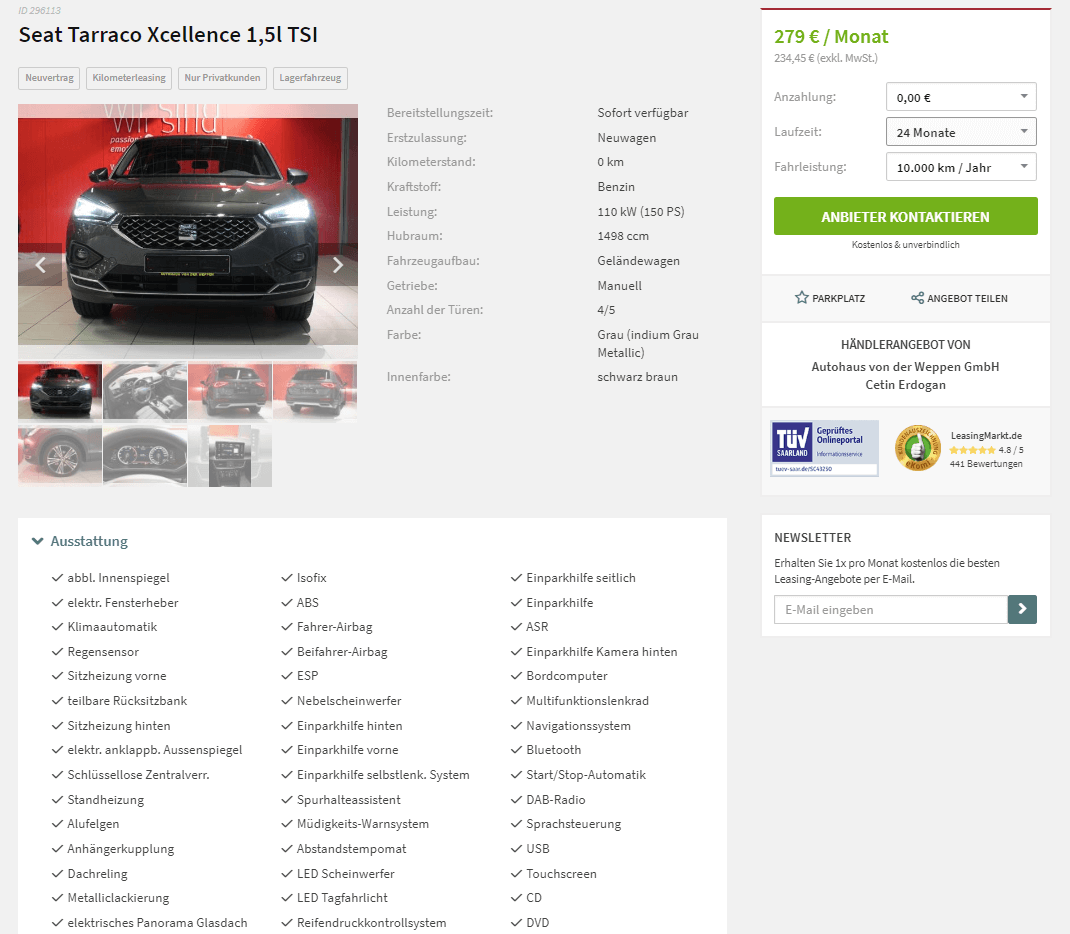Click the Cetin Erdogan contact name

point(905,385)
